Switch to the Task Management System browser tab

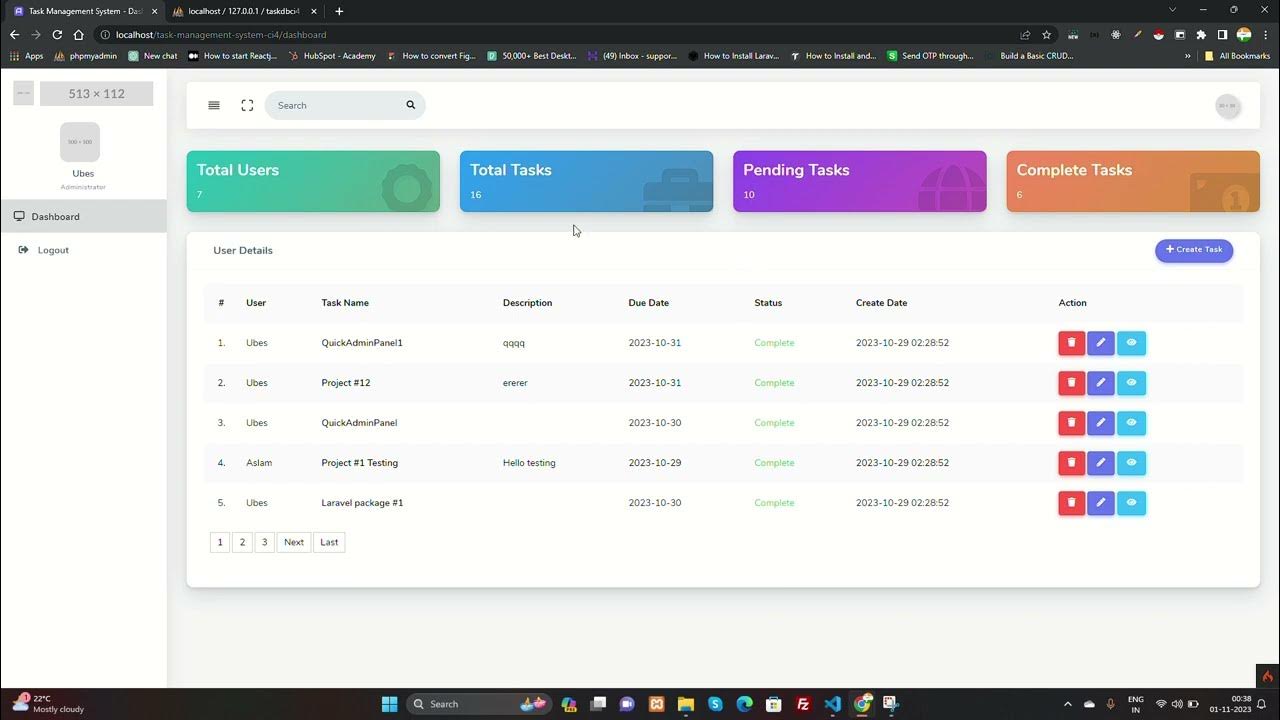point(85,11)
